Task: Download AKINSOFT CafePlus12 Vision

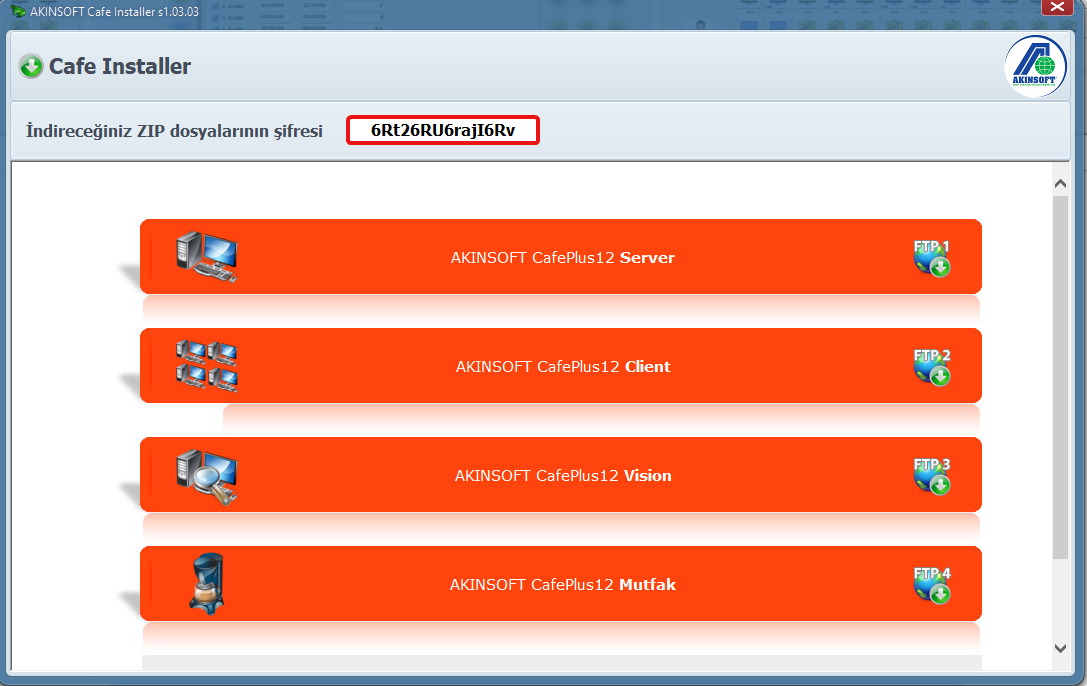Action: (x=561, y=475)
